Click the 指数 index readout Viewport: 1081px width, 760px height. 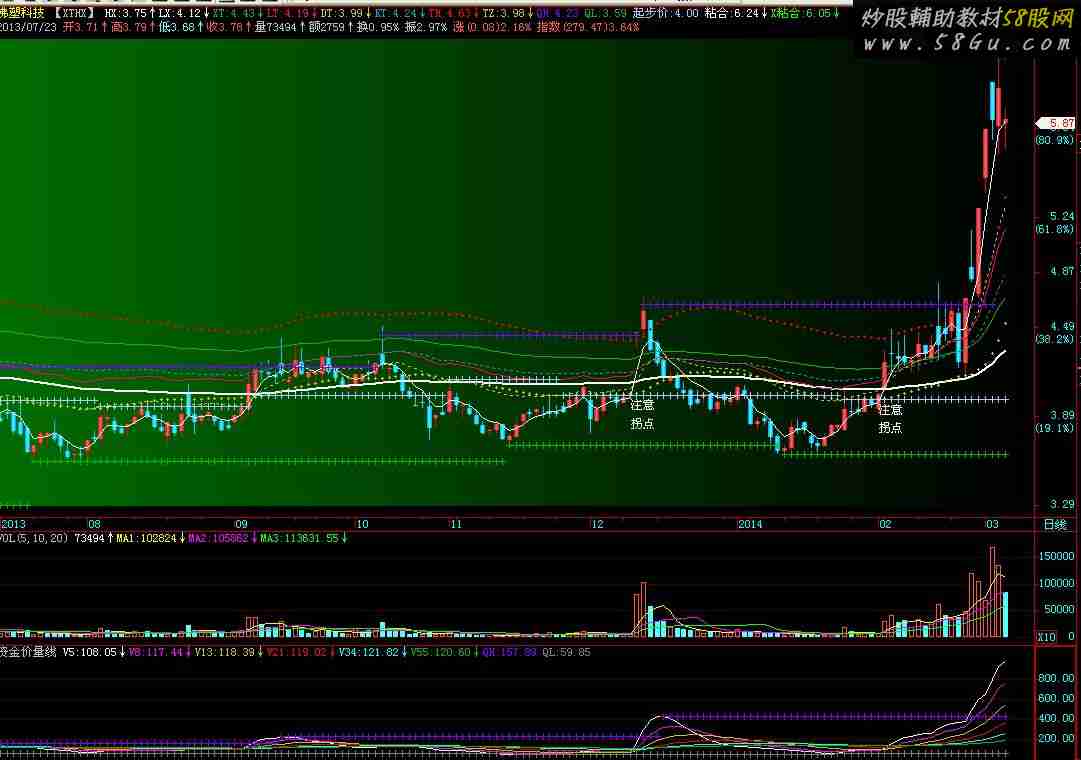(x=587, y=28)
